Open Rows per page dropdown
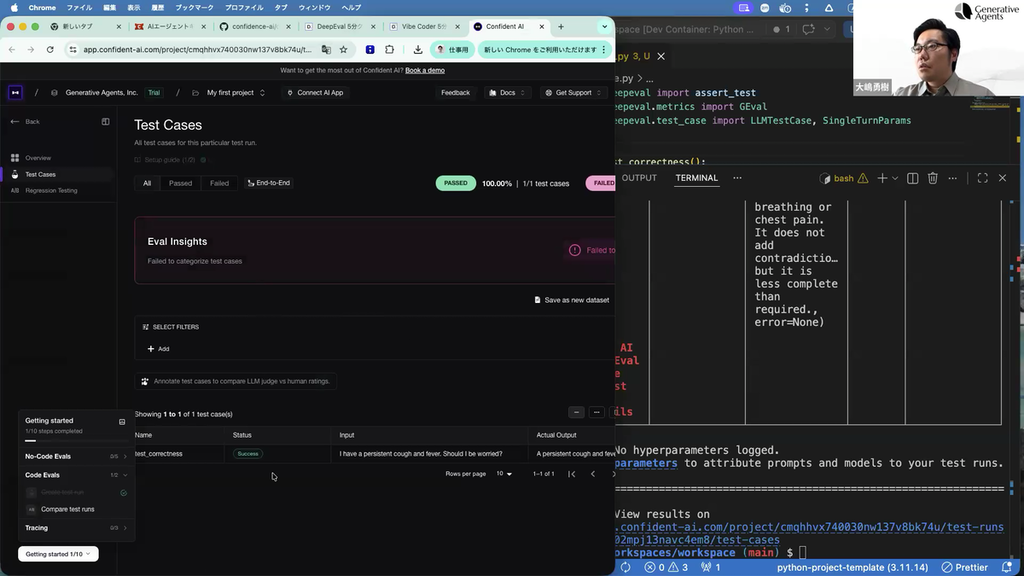 coord(504,474)
